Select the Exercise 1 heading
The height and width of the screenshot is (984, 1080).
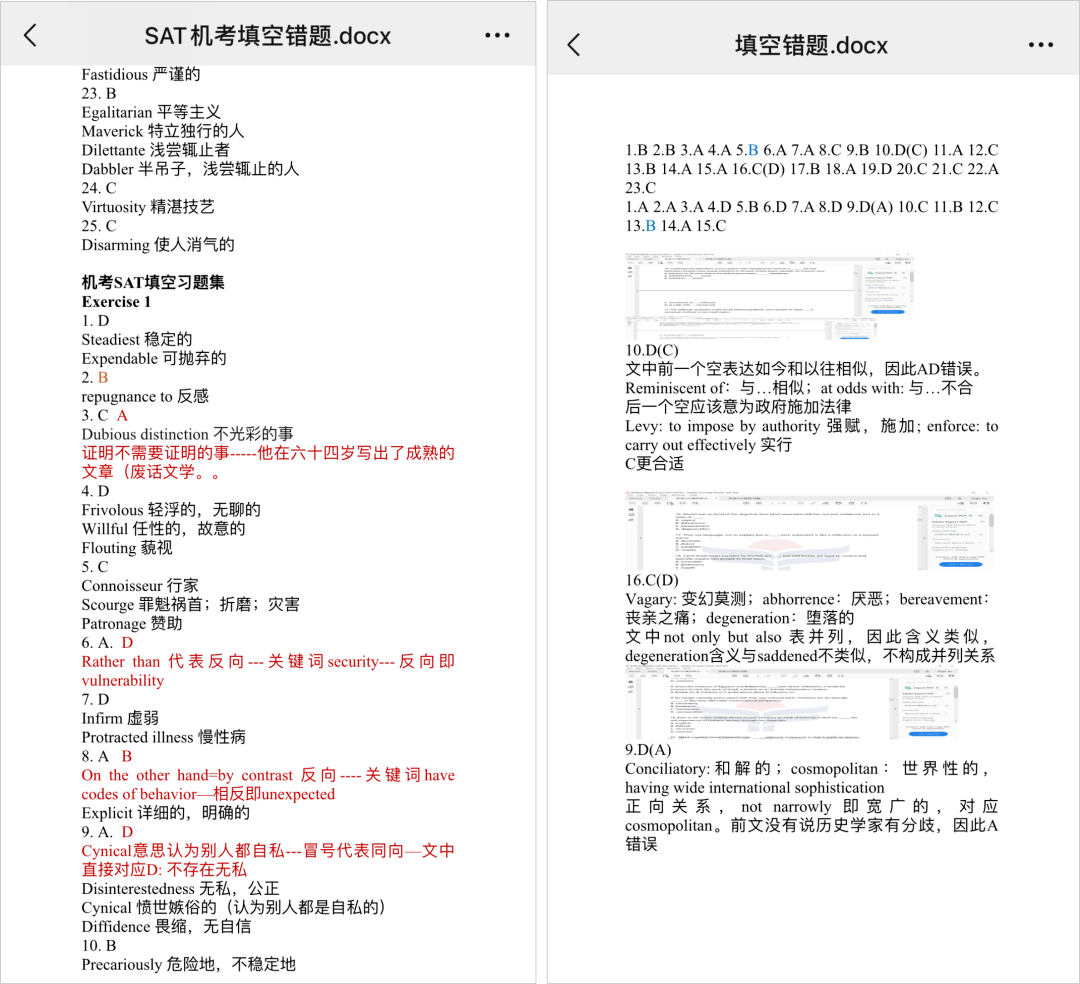pos(116,302)
